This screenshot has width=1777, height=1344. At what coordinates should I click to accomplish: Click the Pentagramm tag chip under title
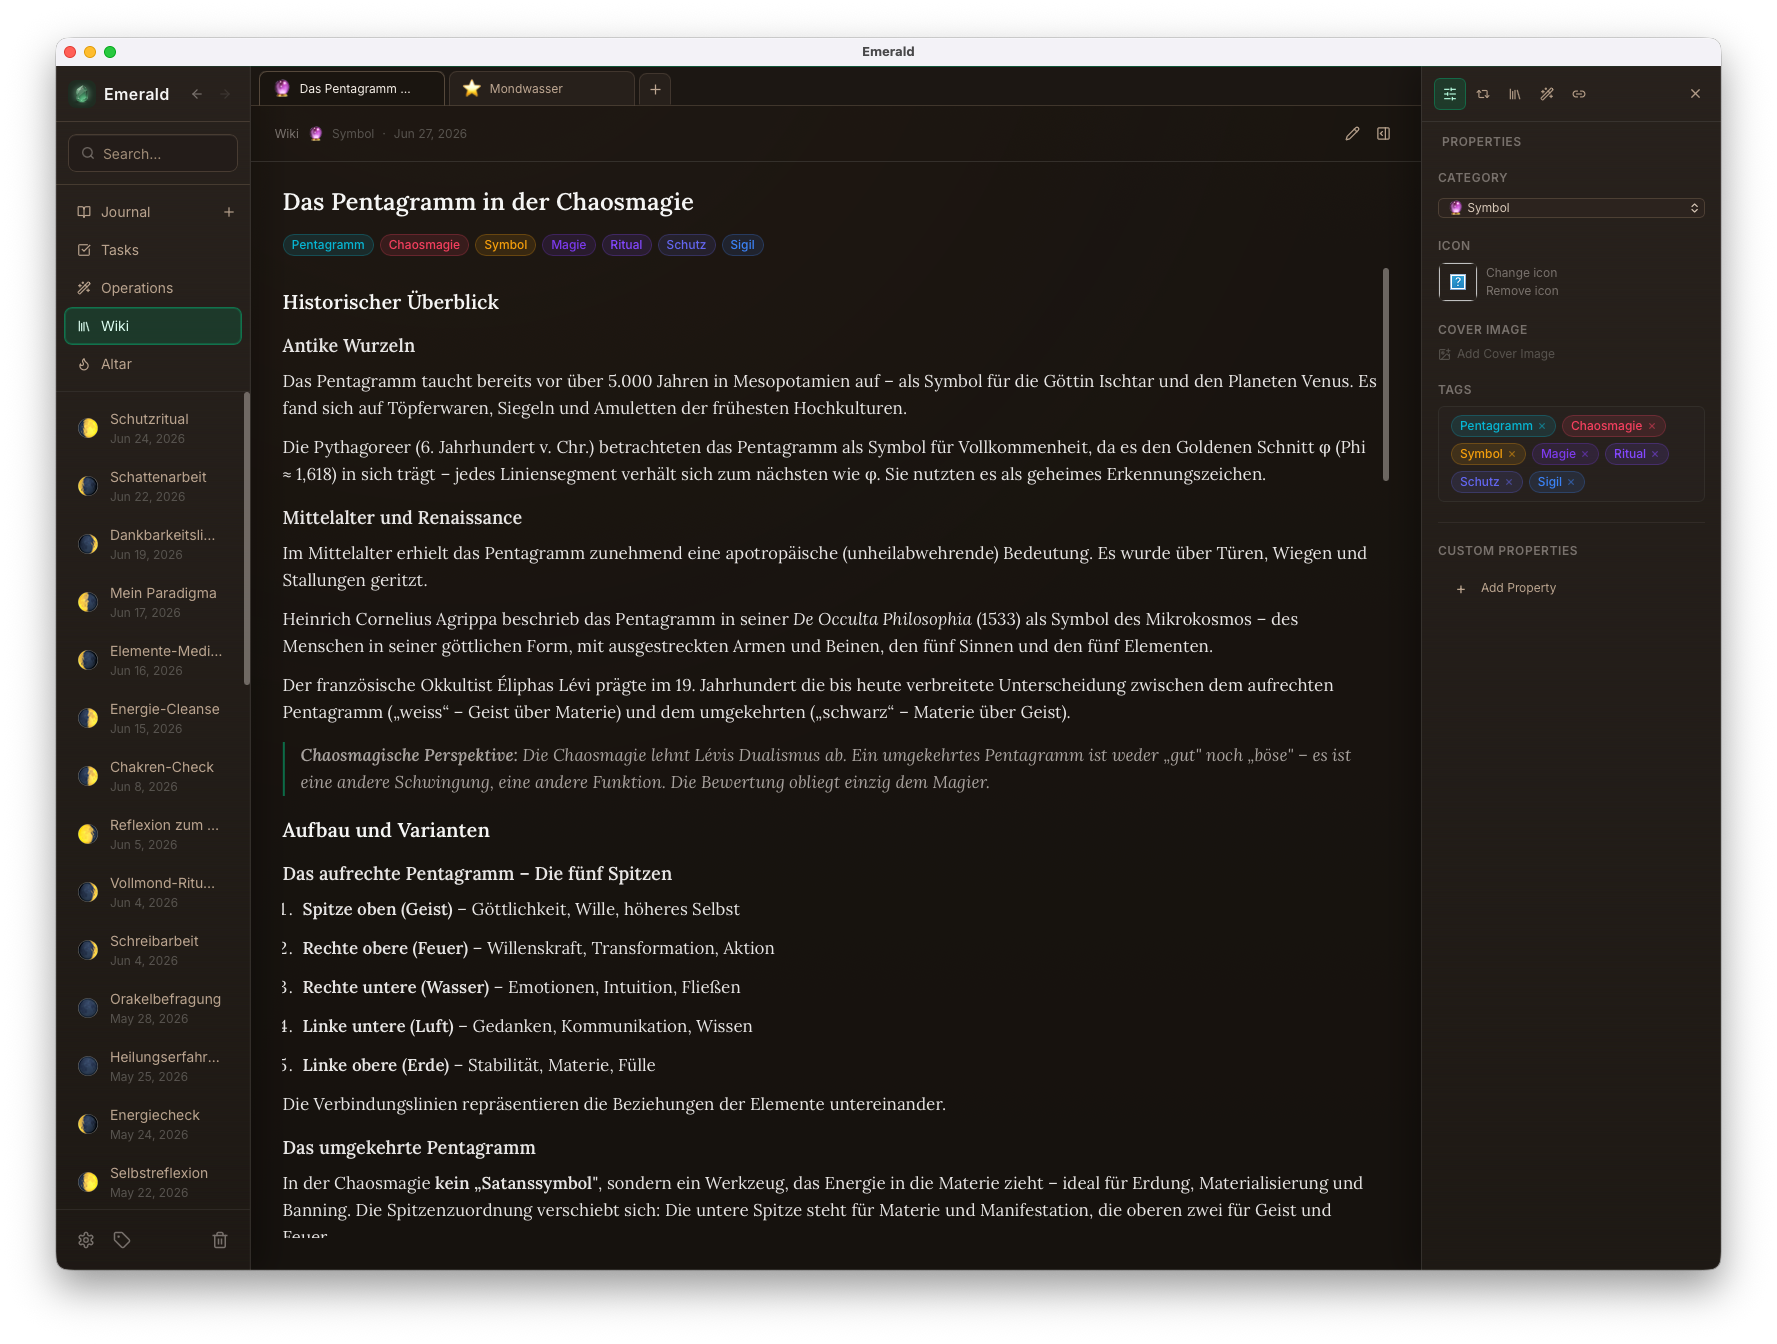(328, 245)
